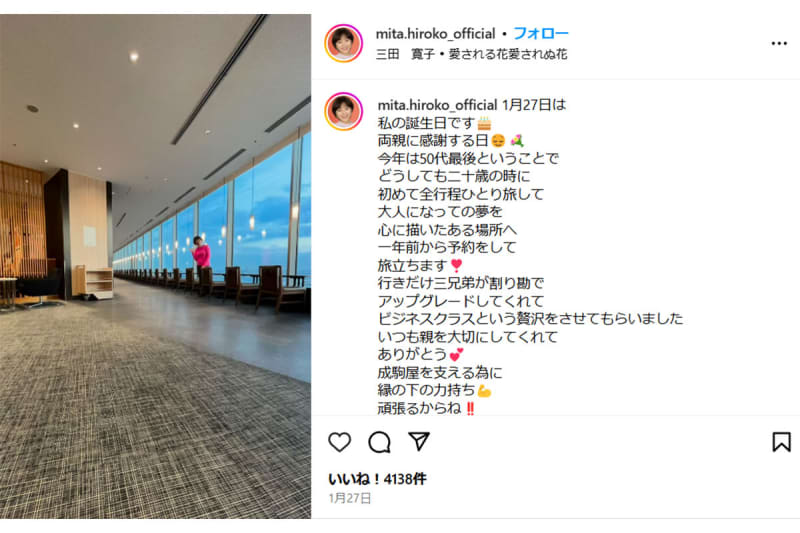The width and height of the screenshot is (800, 533).
Task: Open the three-dot more options menu
Action: [779, 44]
